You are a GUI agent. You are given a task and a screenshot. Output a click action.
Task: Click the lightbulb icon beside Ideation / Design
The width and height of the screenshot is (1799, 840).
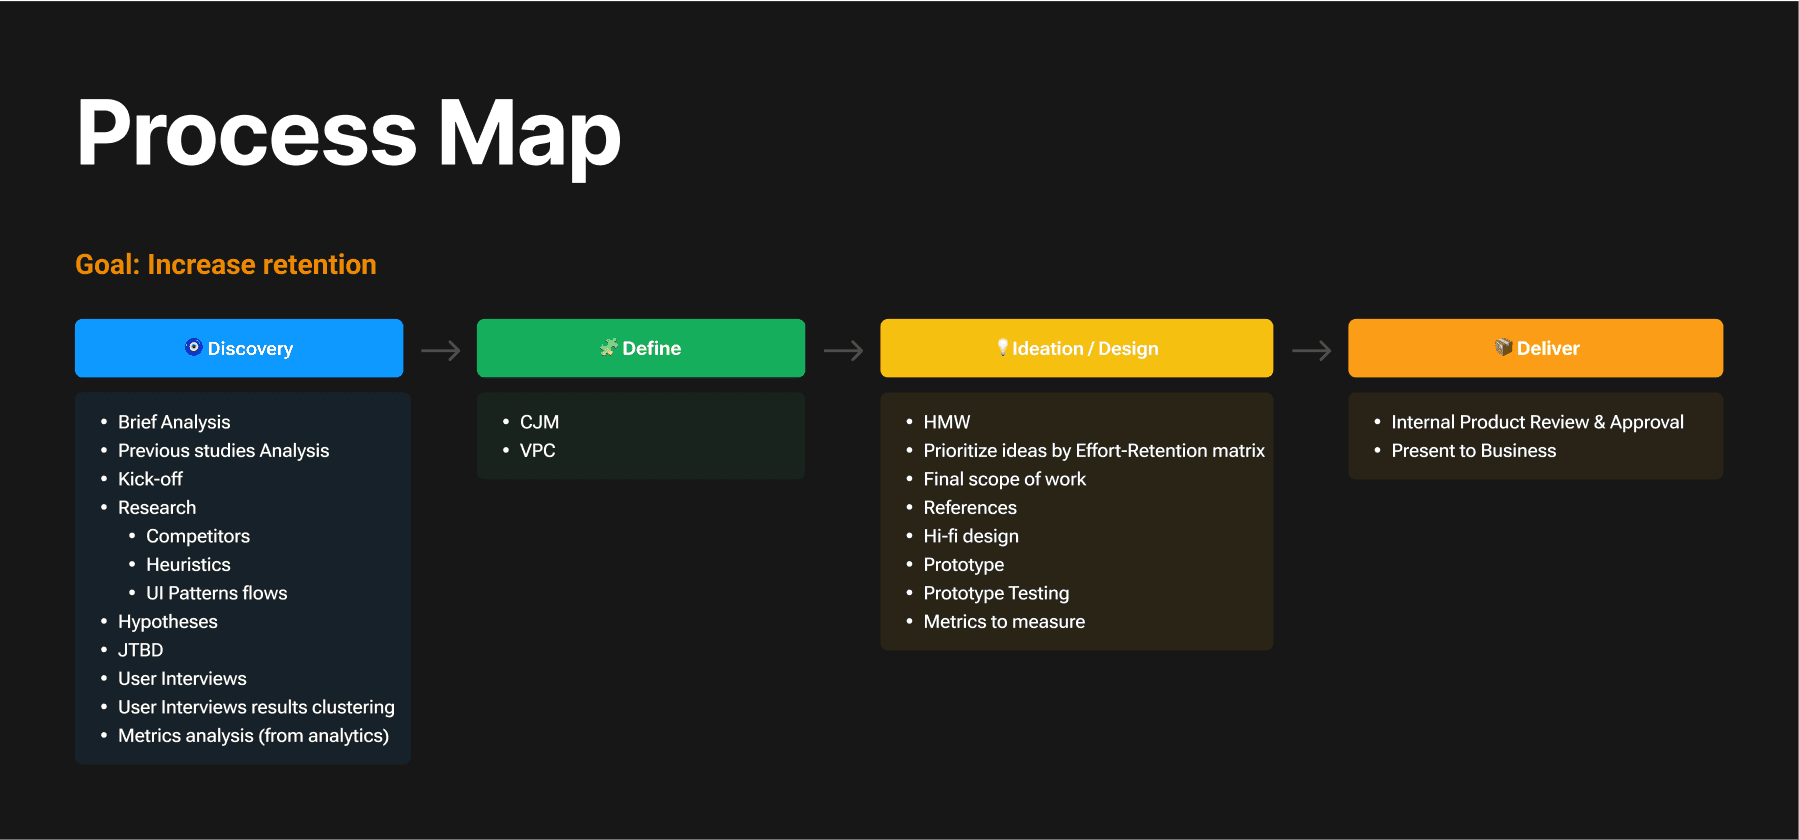pyautogui.click(x=1002, y=347)
